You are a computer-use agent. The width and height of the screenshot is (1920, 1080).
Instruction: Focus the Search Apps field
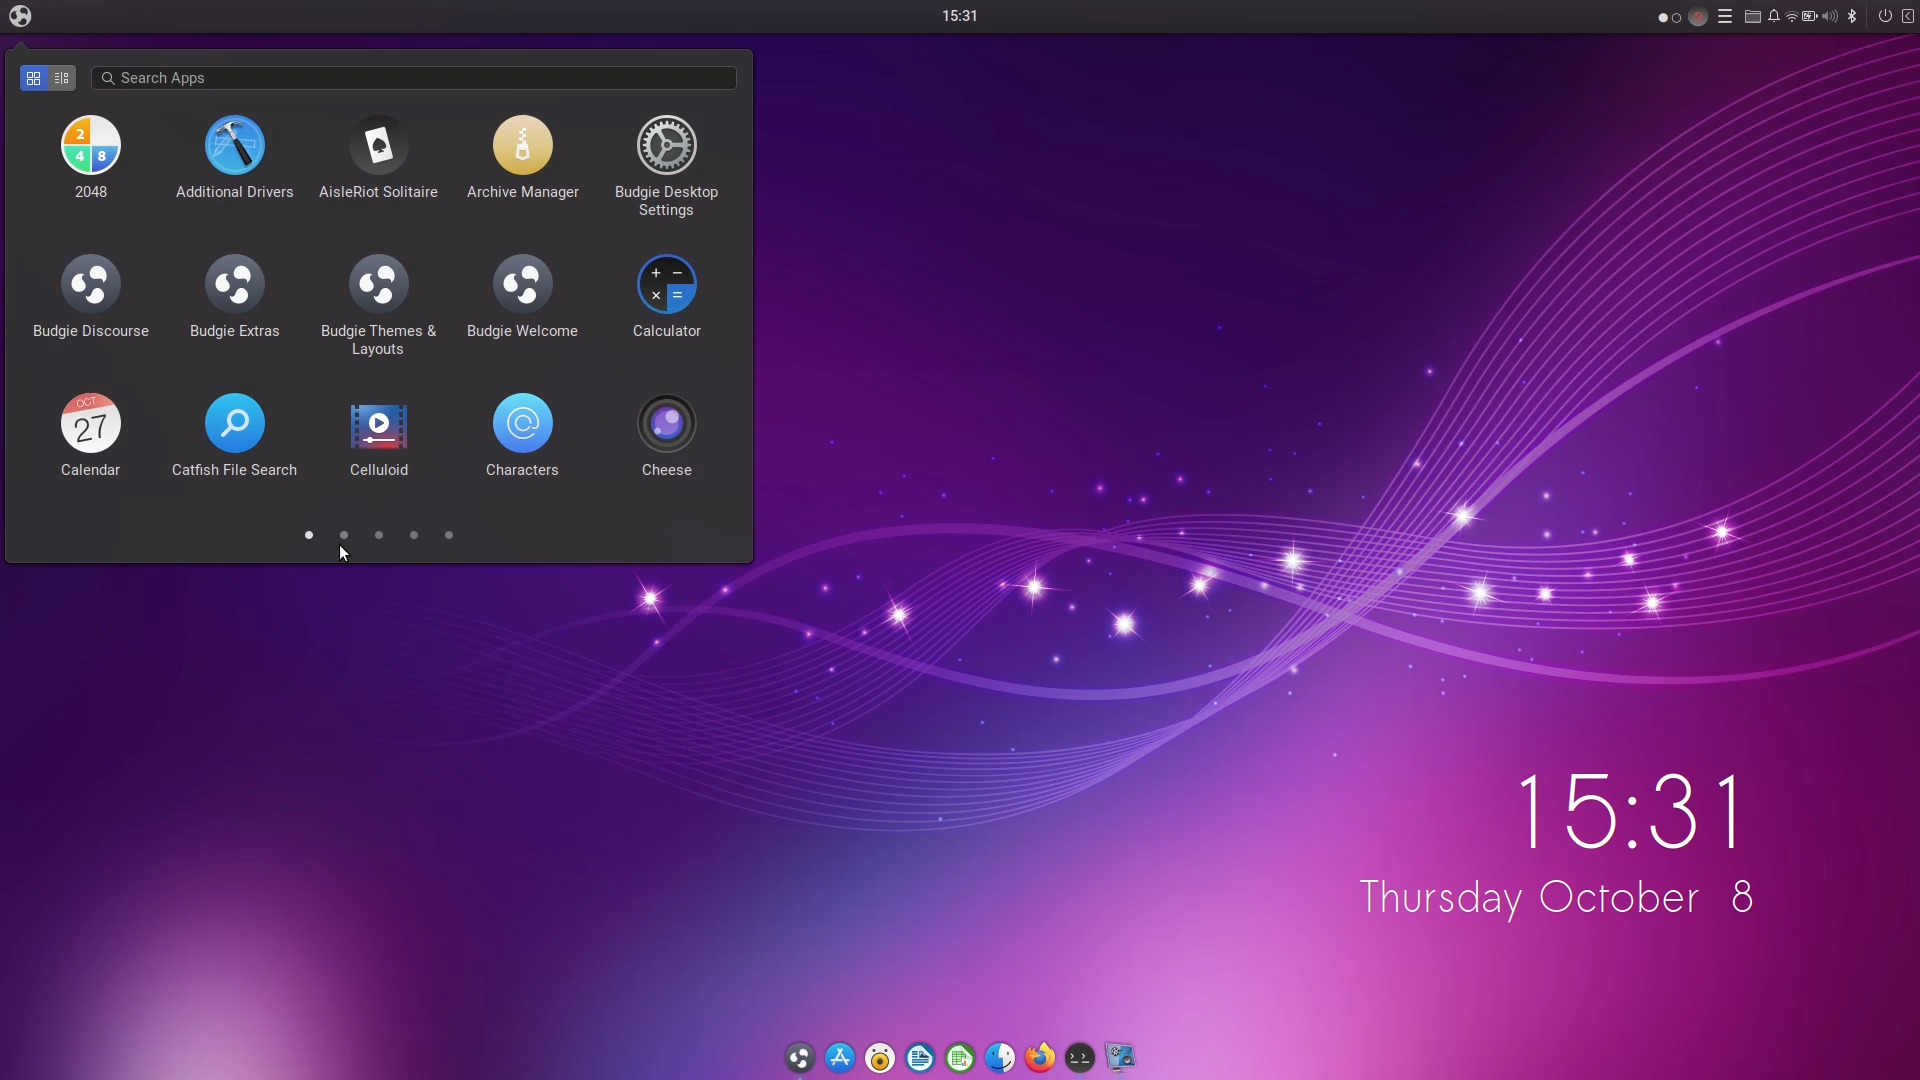414,78
